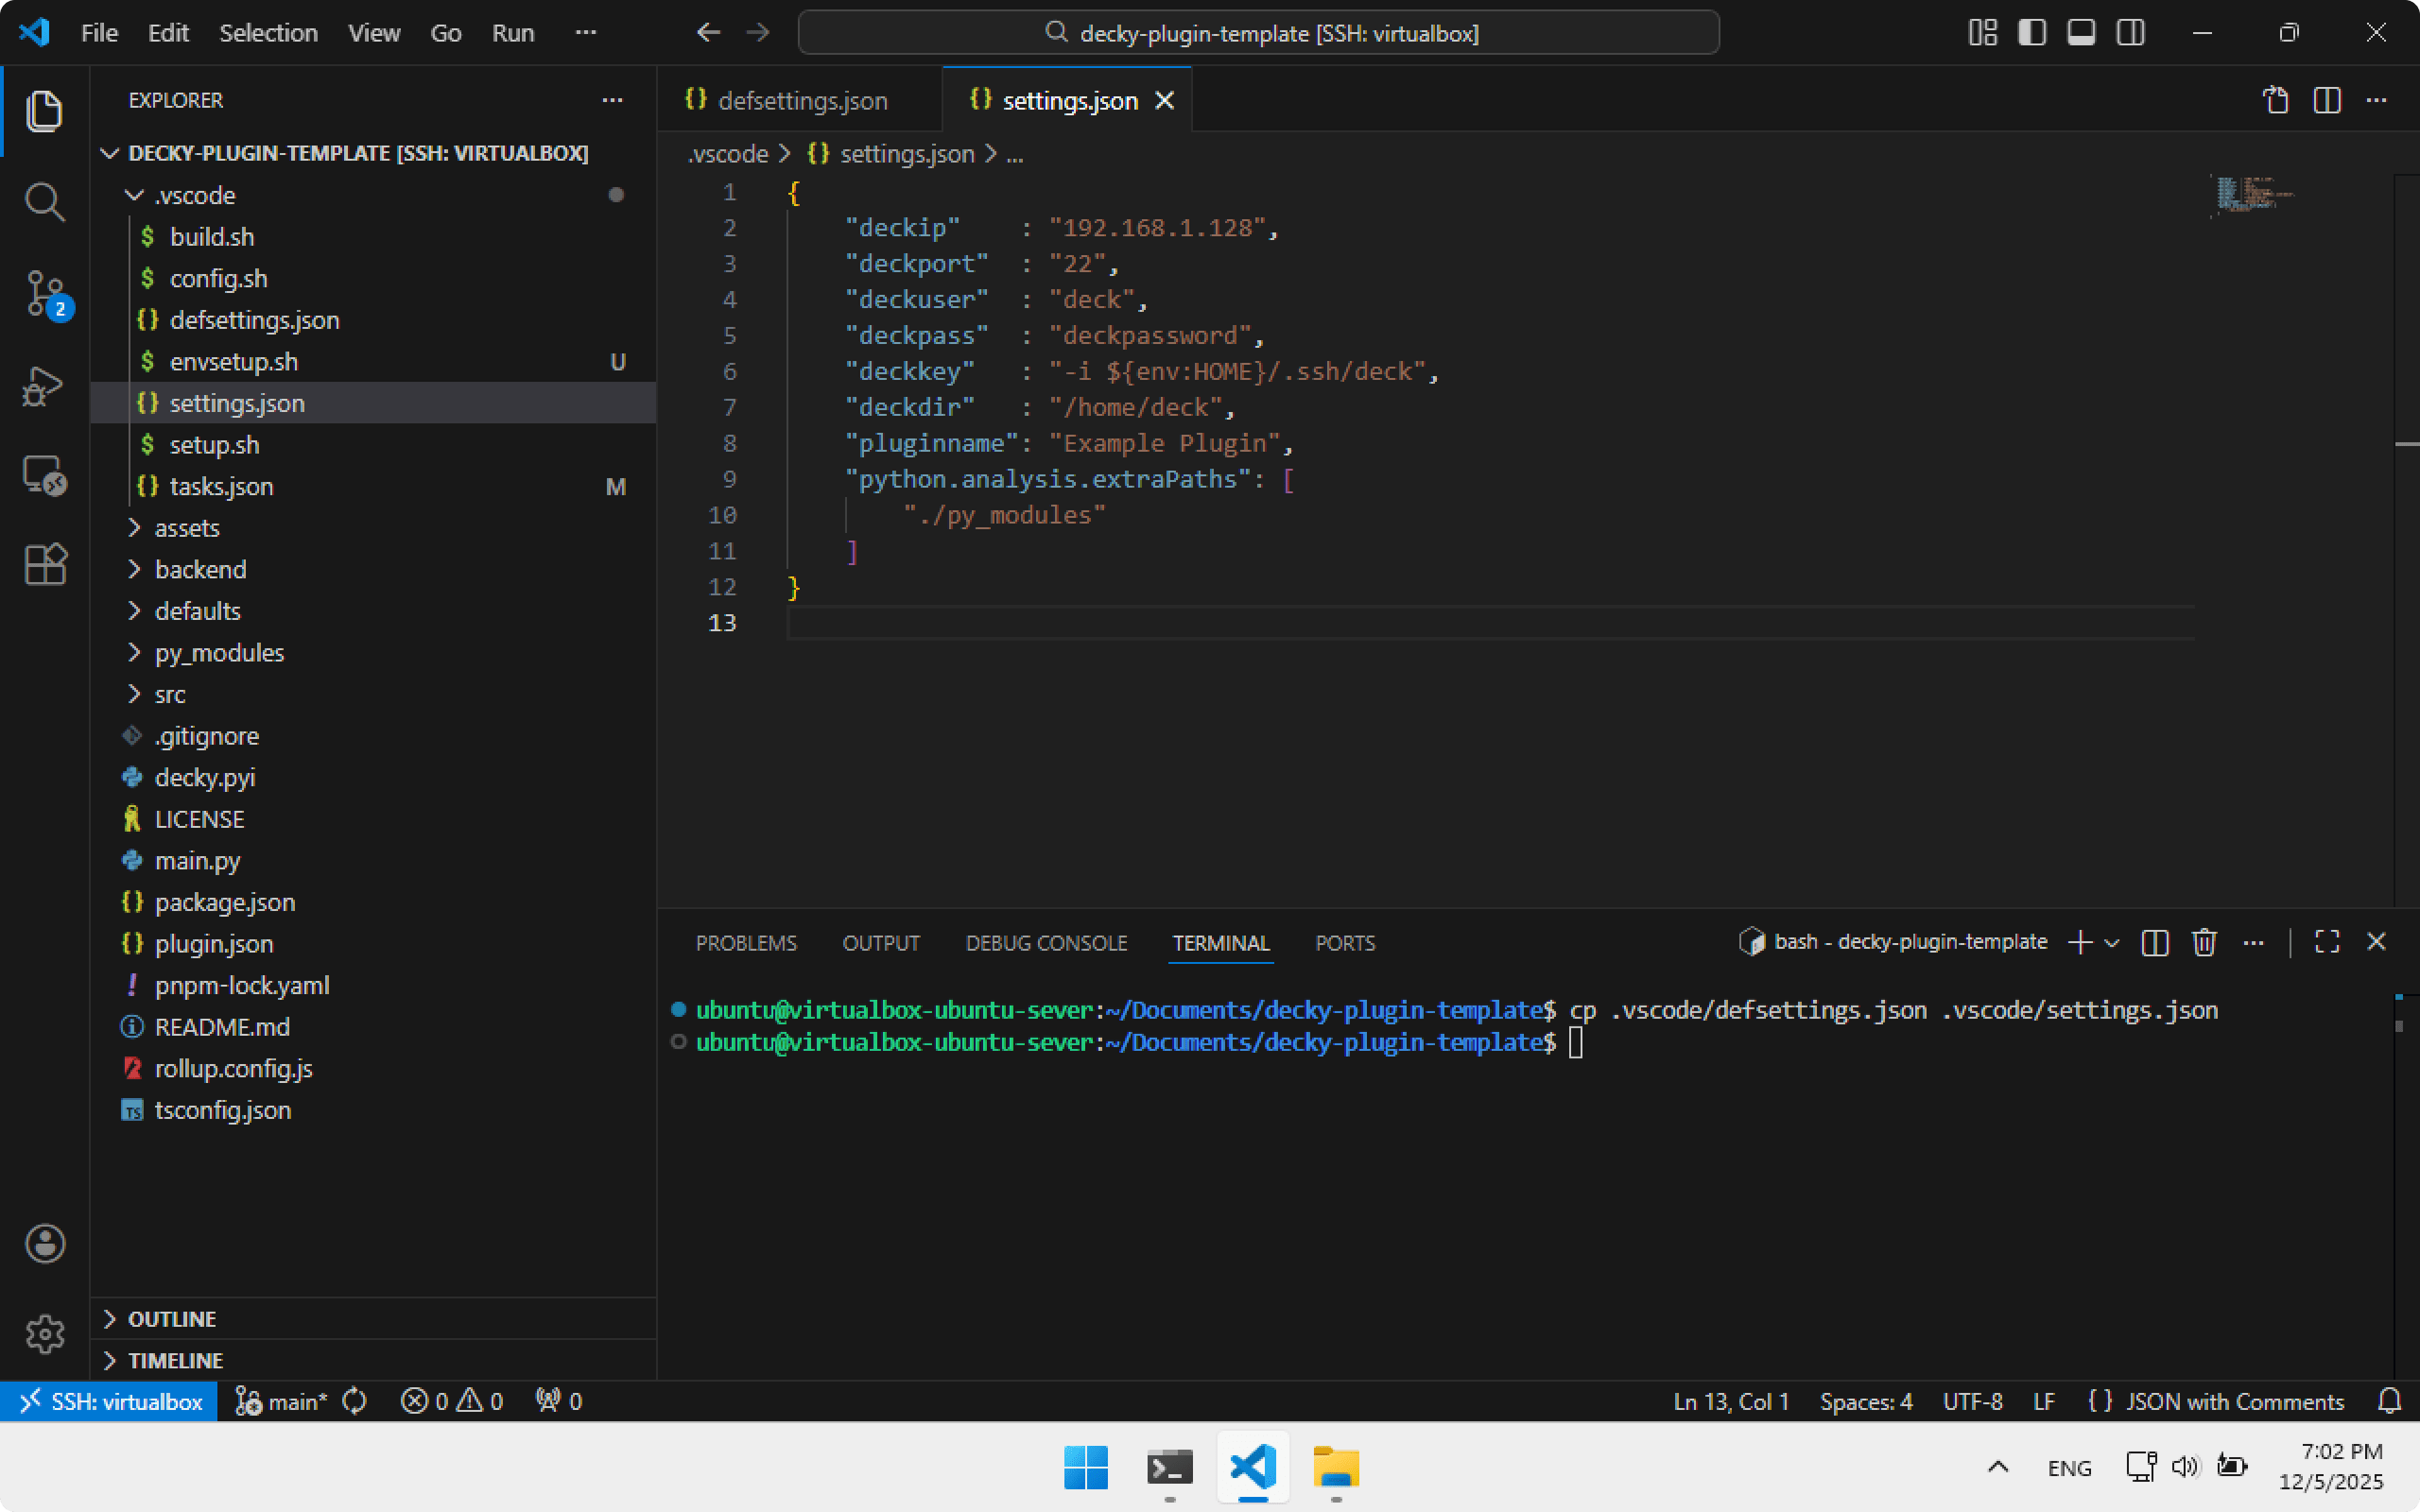
Task: Open the Remote Explorer view
Action: click(44, 476)
